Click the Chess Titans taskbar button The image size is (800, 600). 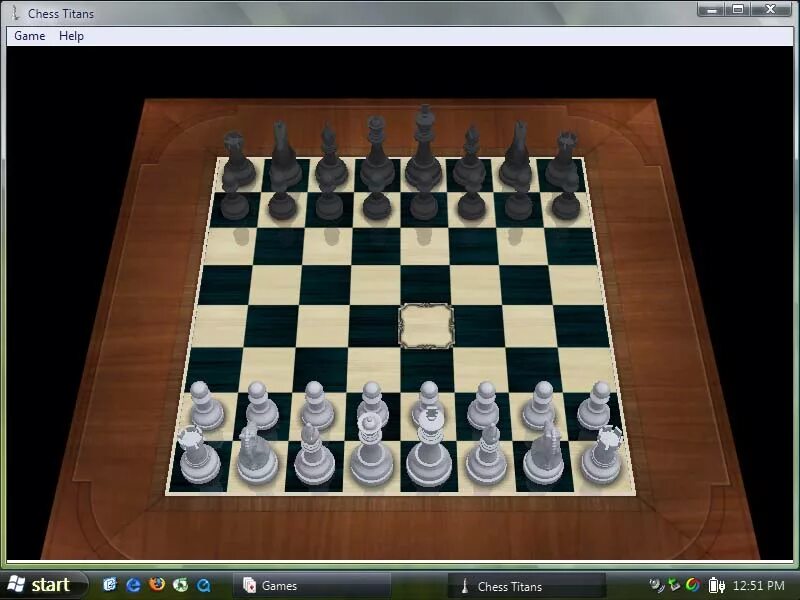(x=527, y=586)
